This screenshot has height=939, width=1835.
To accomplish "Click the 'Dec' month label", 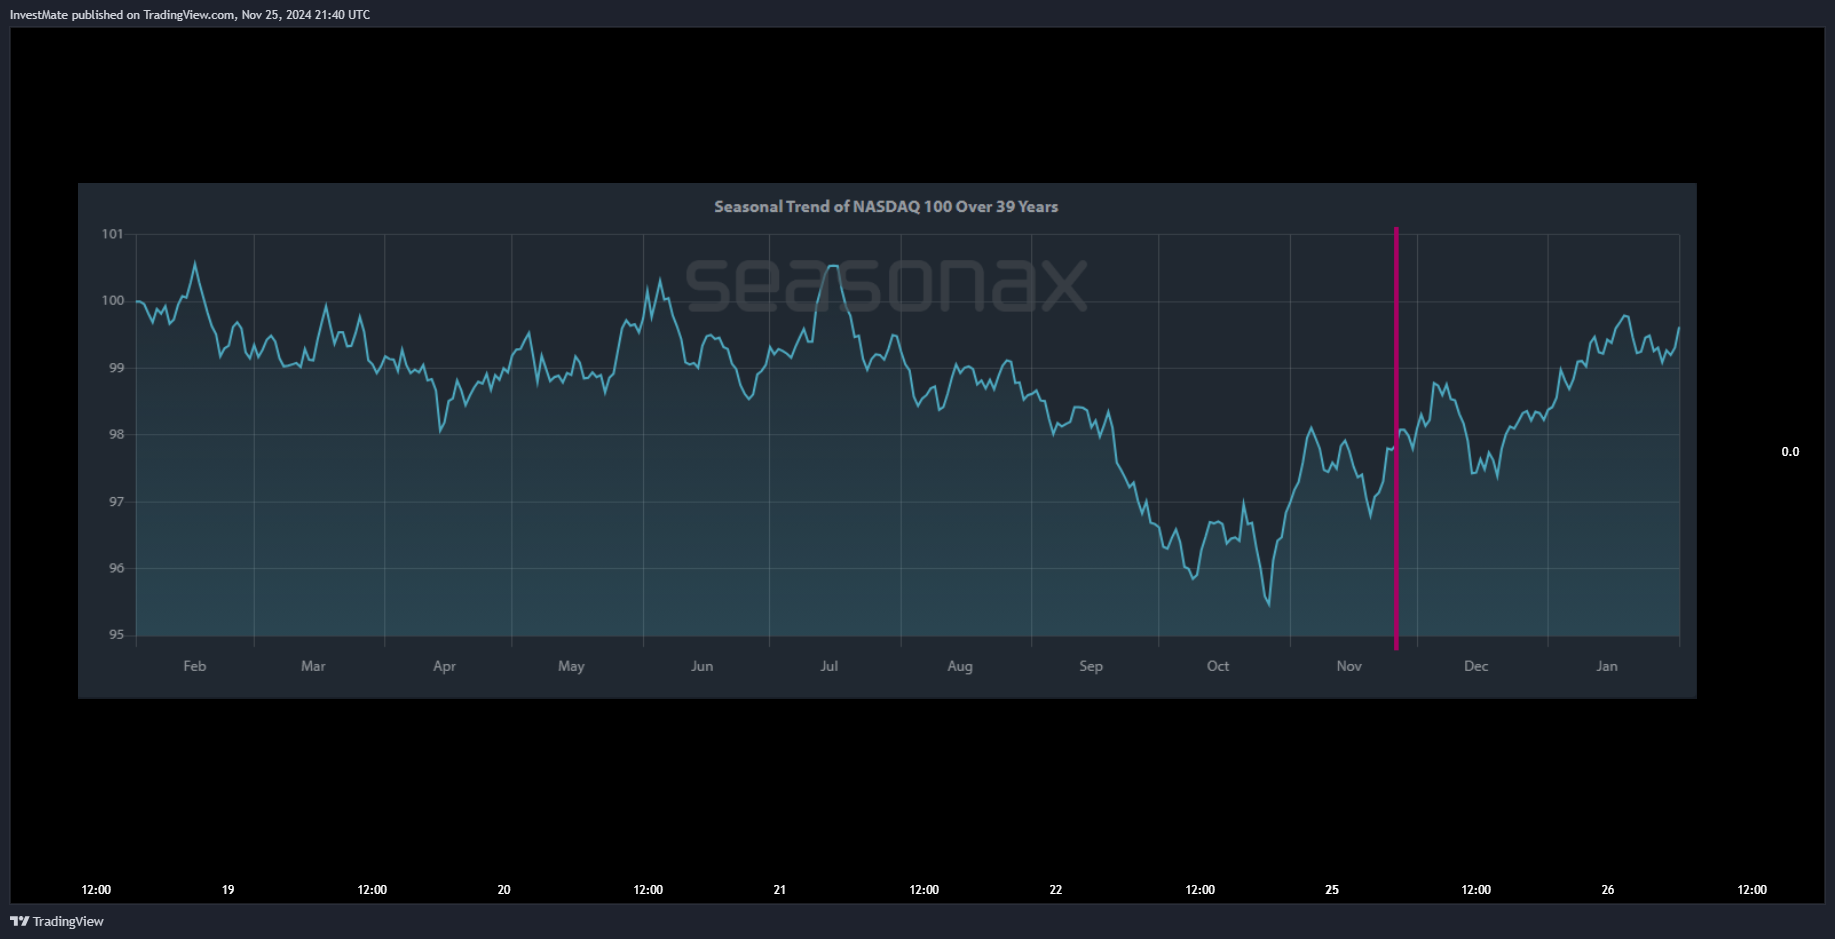I will 1476,666.
